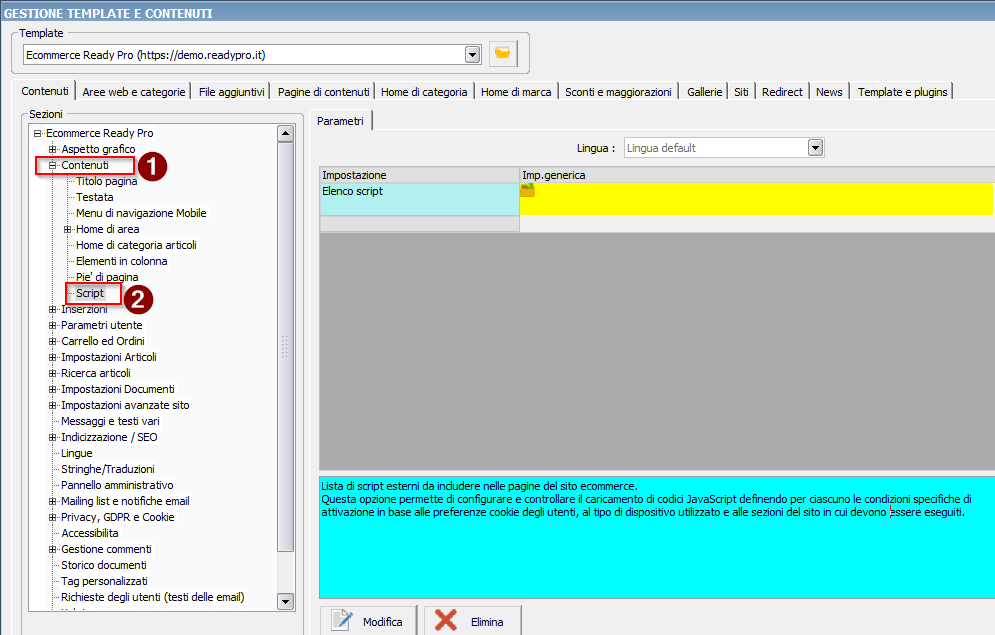Open the Template dropdown arrow
This screenshot has width=995, height=635.
pyautogui.click(x=472, y=54)
